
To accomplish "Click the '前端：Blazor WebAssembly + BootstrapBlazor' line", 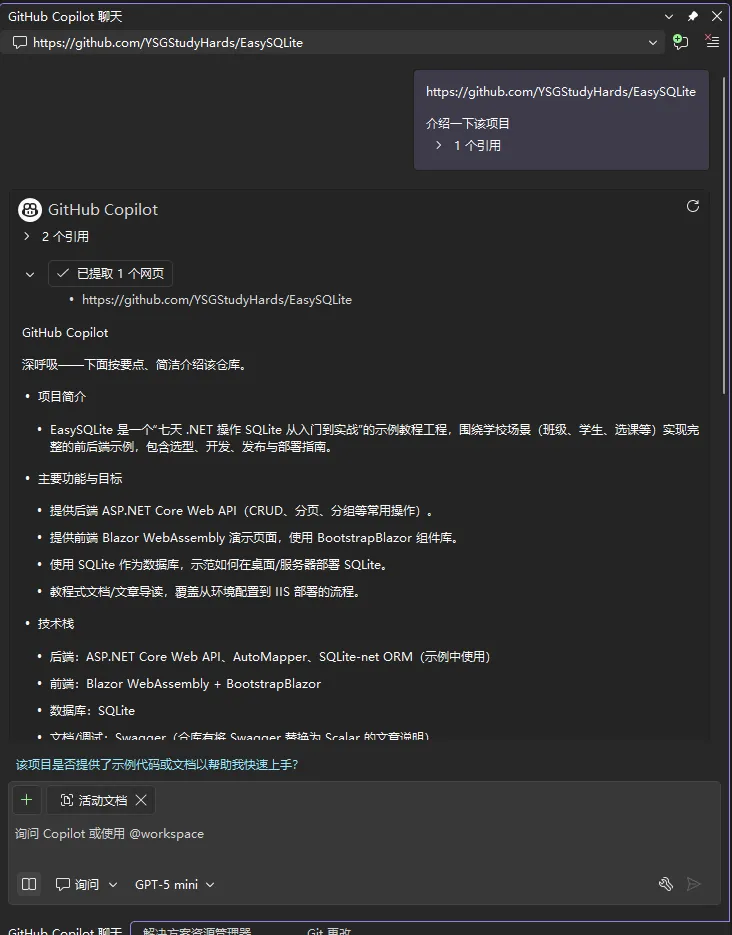I will pos(185,684).
